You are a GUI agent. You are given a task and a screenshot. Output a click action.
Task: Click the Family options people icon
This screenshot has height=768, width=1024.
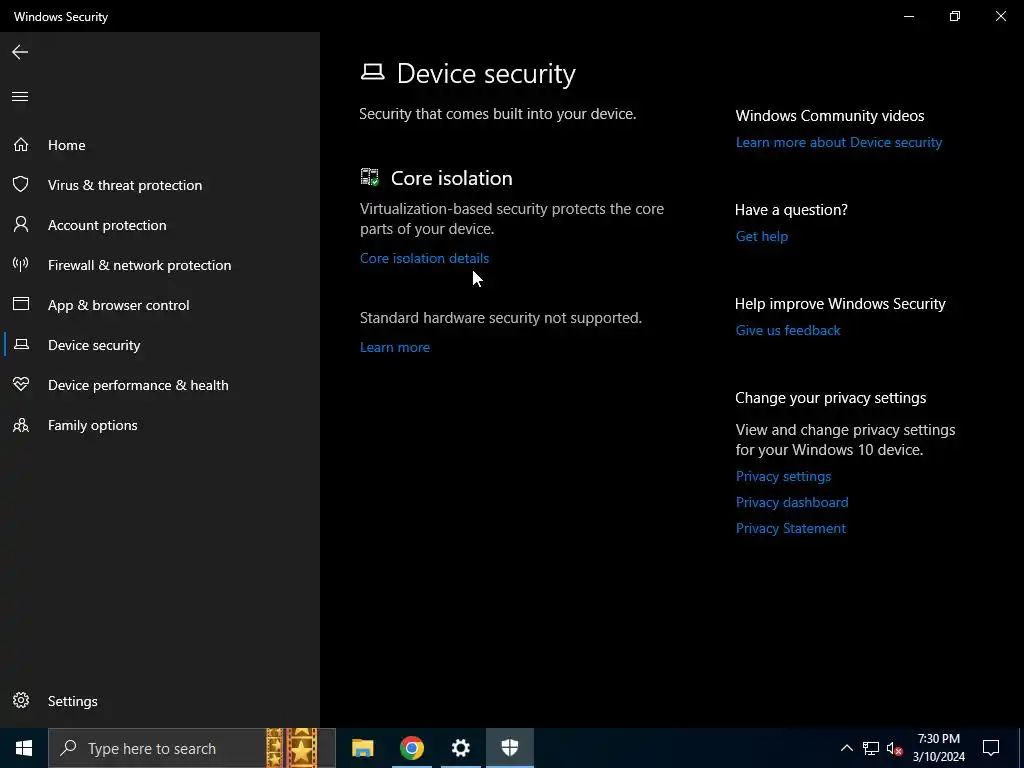pyautogui.click(x=20, y=425)
